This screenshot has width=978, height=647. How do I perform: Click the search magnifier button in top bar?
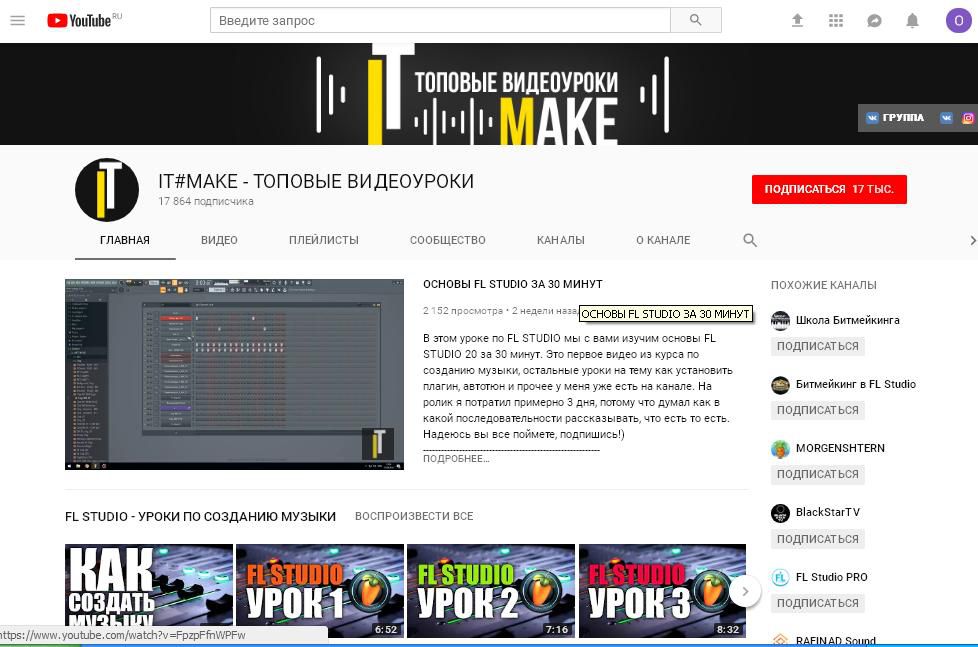[x=695, y=20]
